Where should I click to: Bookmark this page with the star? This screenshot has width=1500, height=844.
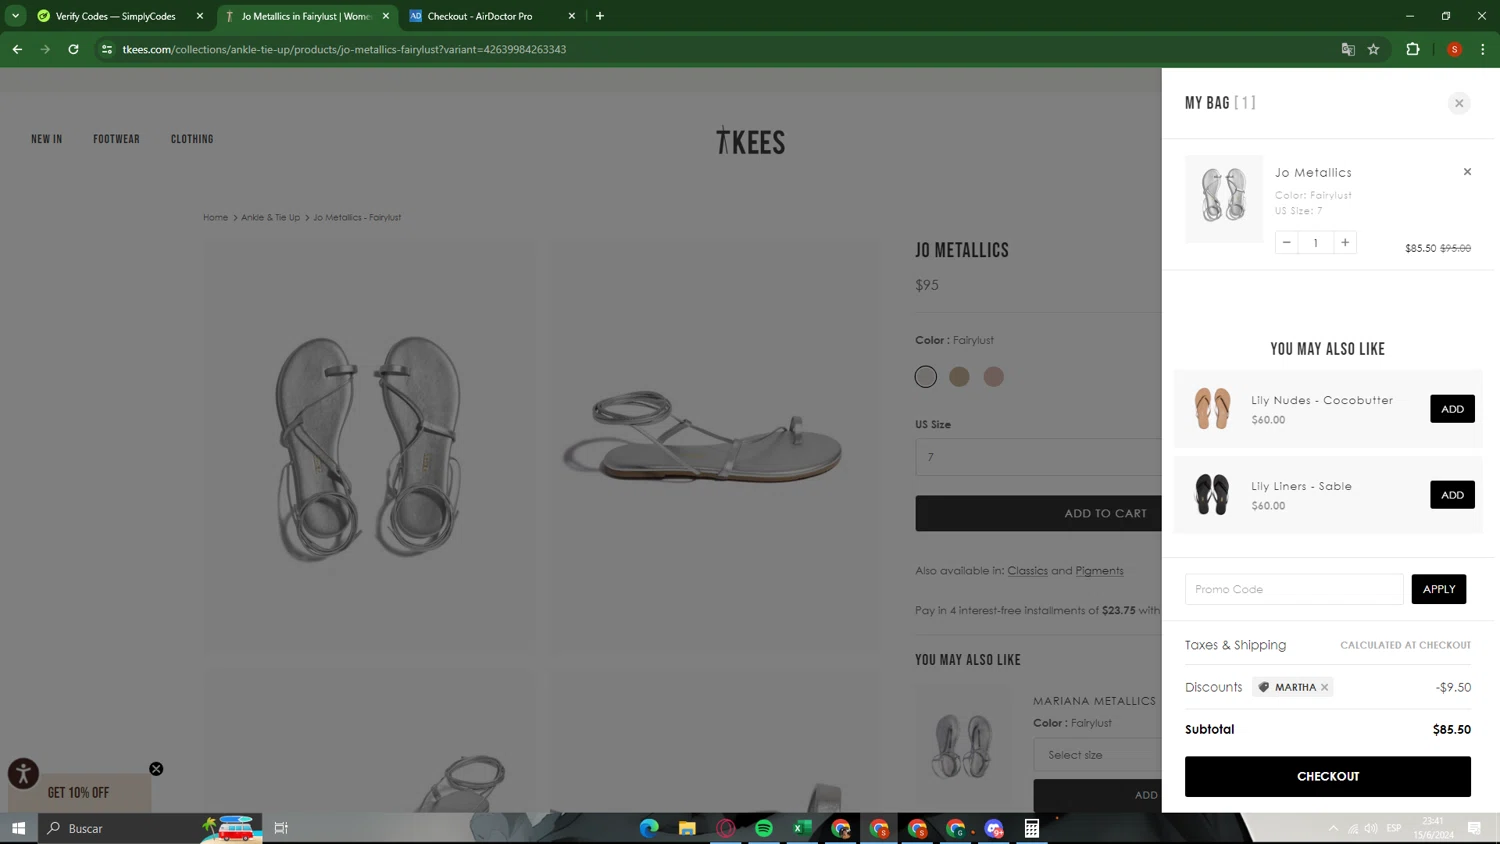coord(1374,49)
